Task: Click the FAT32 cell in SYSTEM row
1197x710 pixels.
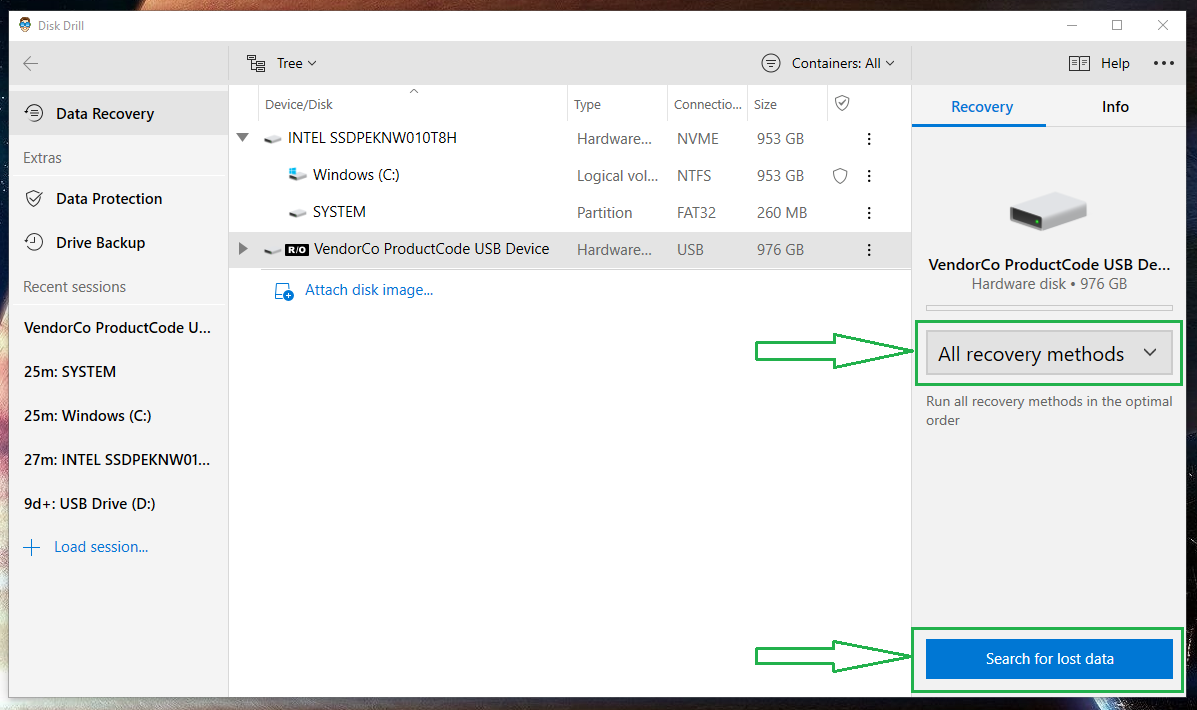Action: [696, 213]
